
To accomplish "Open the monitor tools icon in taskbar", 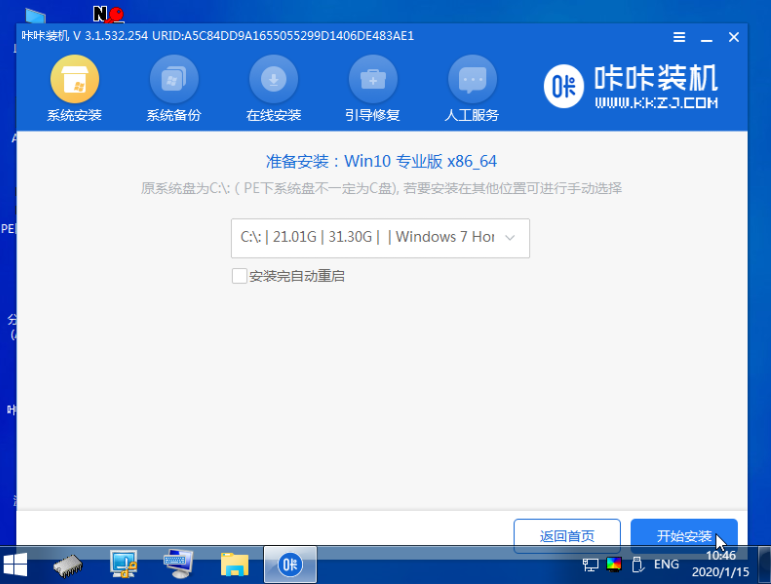I will click(x=125, y=565).
